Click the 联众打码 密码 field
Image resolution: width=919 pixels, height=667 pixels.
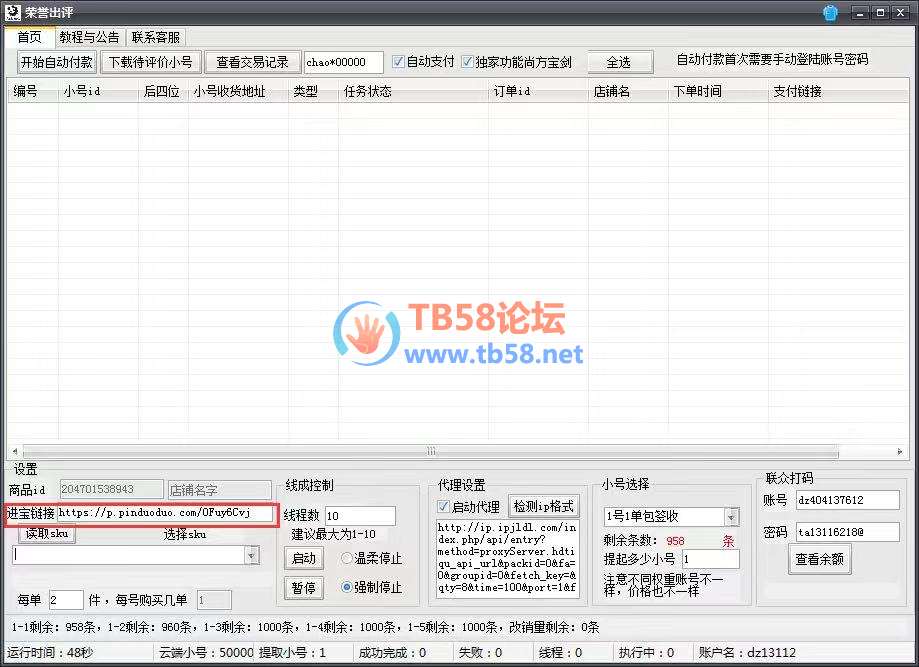(847, 532)
